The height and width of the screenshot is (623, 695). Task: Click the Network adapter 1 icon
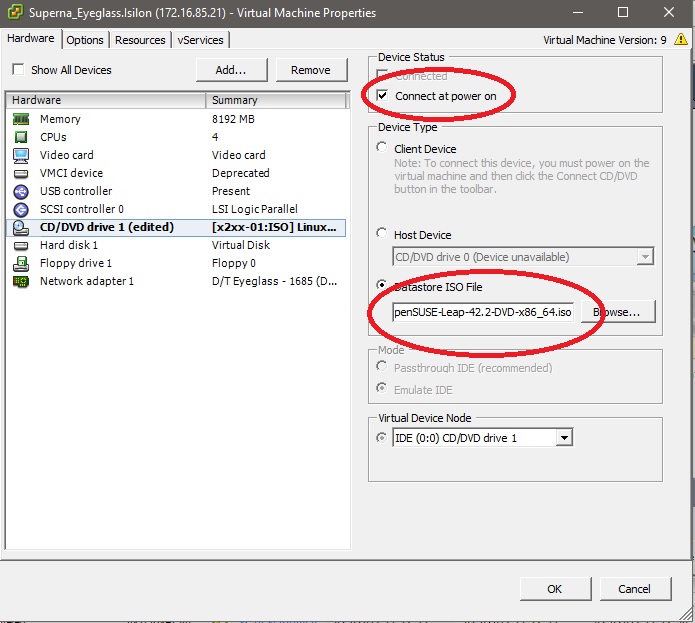tap(21, 281)
